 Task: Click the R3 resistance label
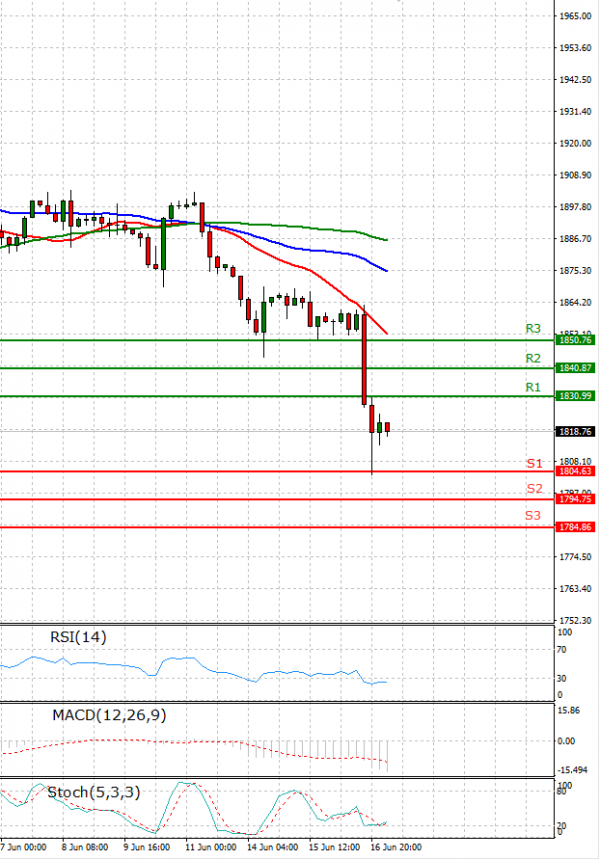coord(533,329)
